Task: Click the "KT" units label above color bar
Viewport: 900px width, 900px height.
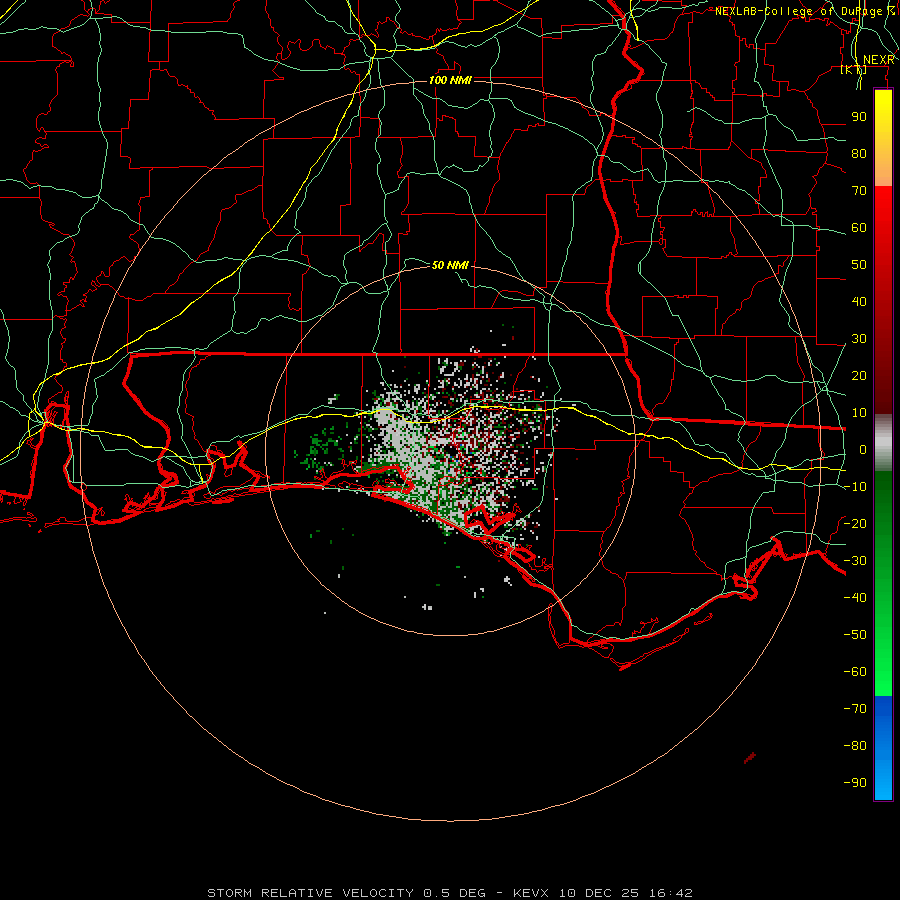Action: point(854,70)
